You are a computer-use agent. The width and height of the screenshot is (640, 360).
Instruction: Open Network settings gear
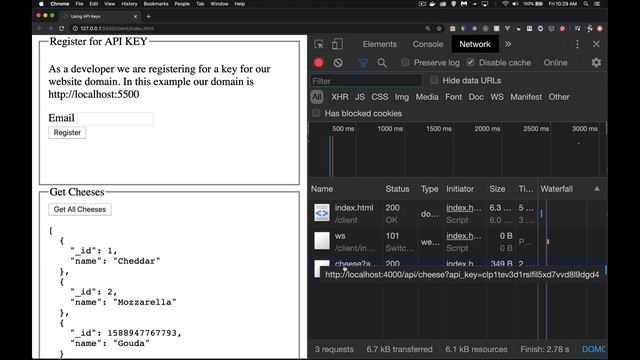tap(596, 62)
